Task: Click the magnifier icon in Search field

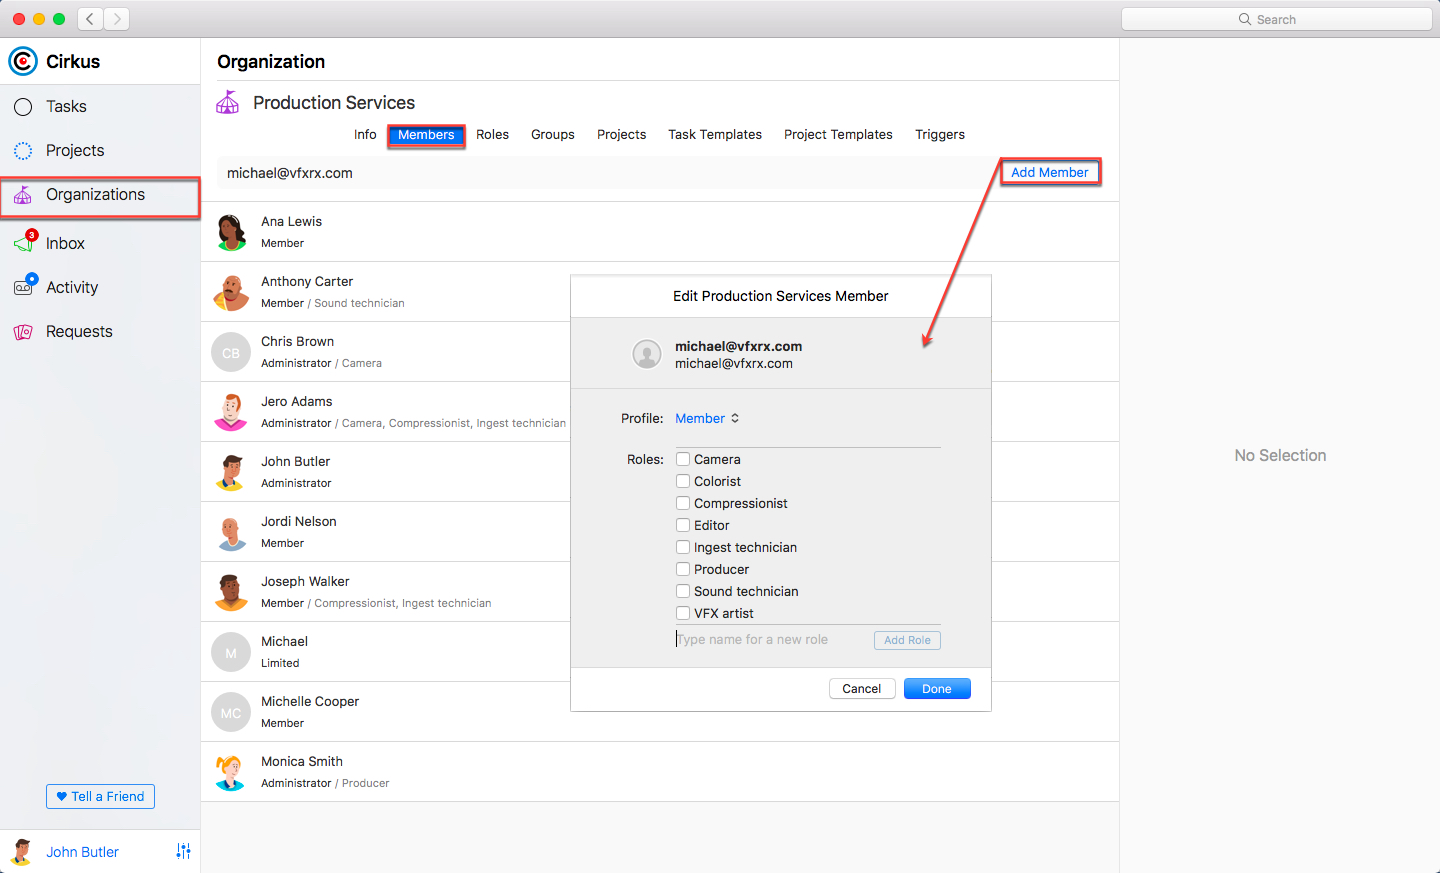Action: (x=1245, y=19)
